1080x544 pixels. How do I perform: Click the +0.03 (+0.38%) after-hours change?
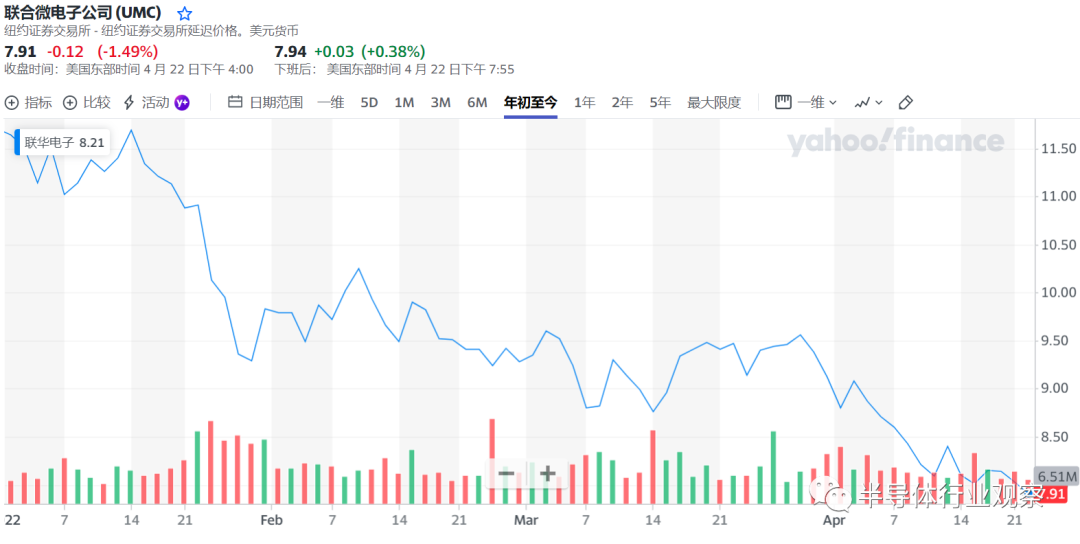coord(370,52)
